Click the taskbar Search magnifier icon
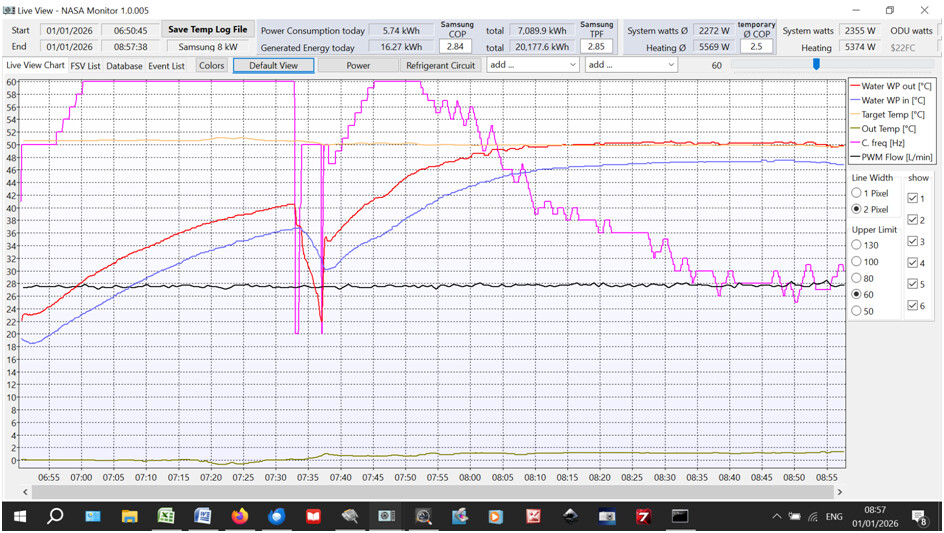The width and height of the screenshot is (944, 533). point(55,516)
